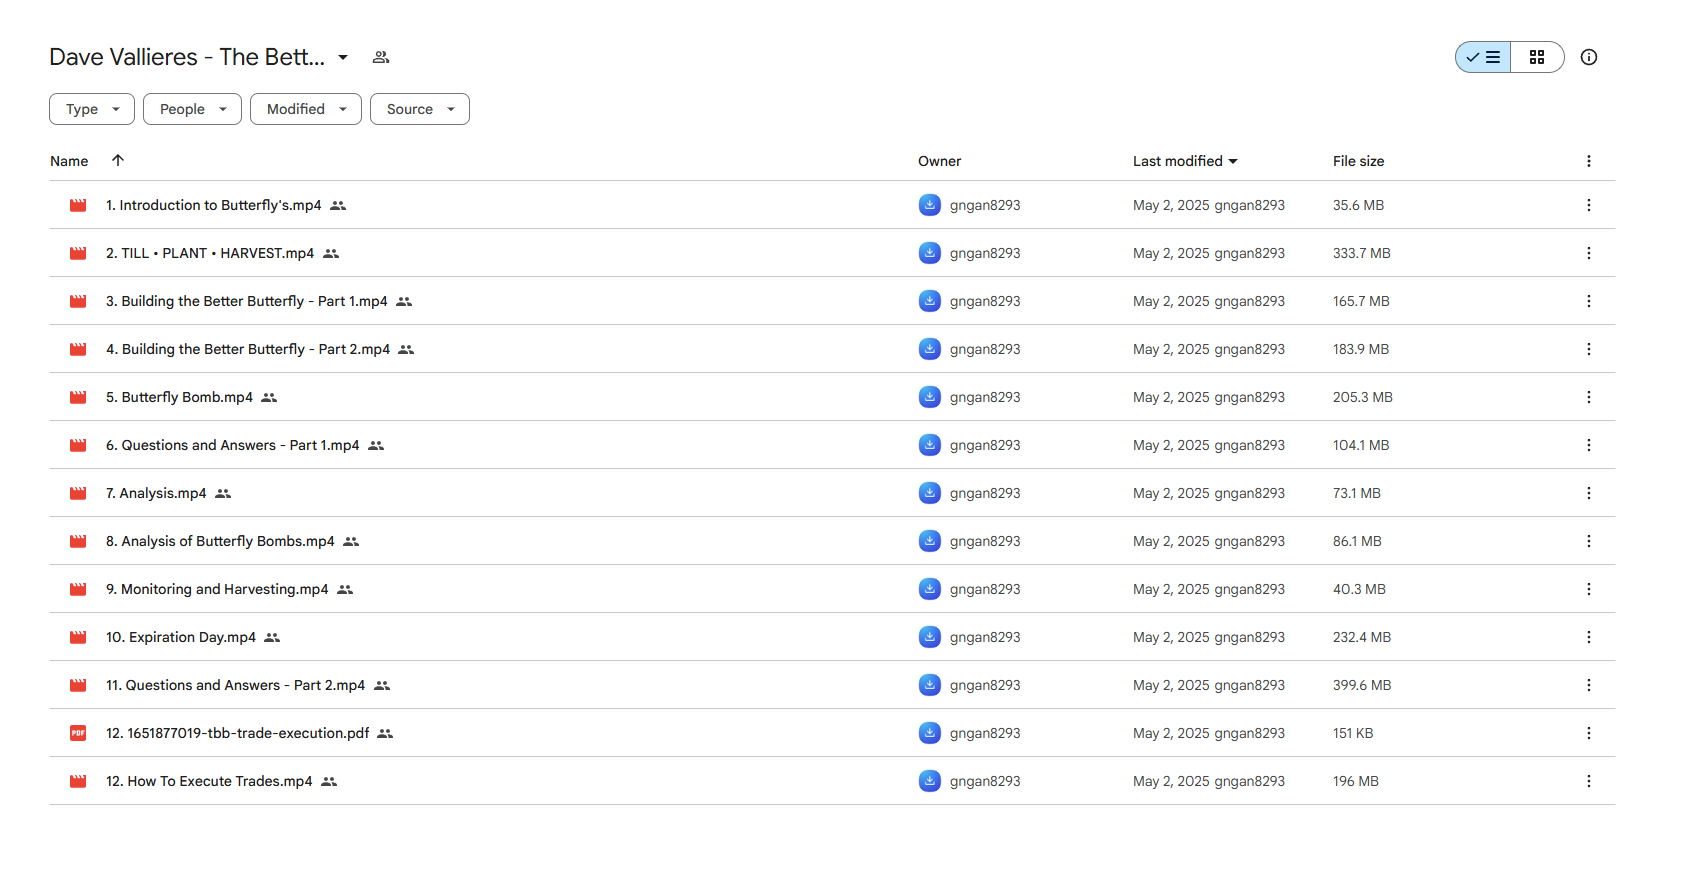1688x880 pixels.
Task: Click the shared icon next to 9. Monitoring and Harvesting.mp4
Action: (x=345, y=589)
